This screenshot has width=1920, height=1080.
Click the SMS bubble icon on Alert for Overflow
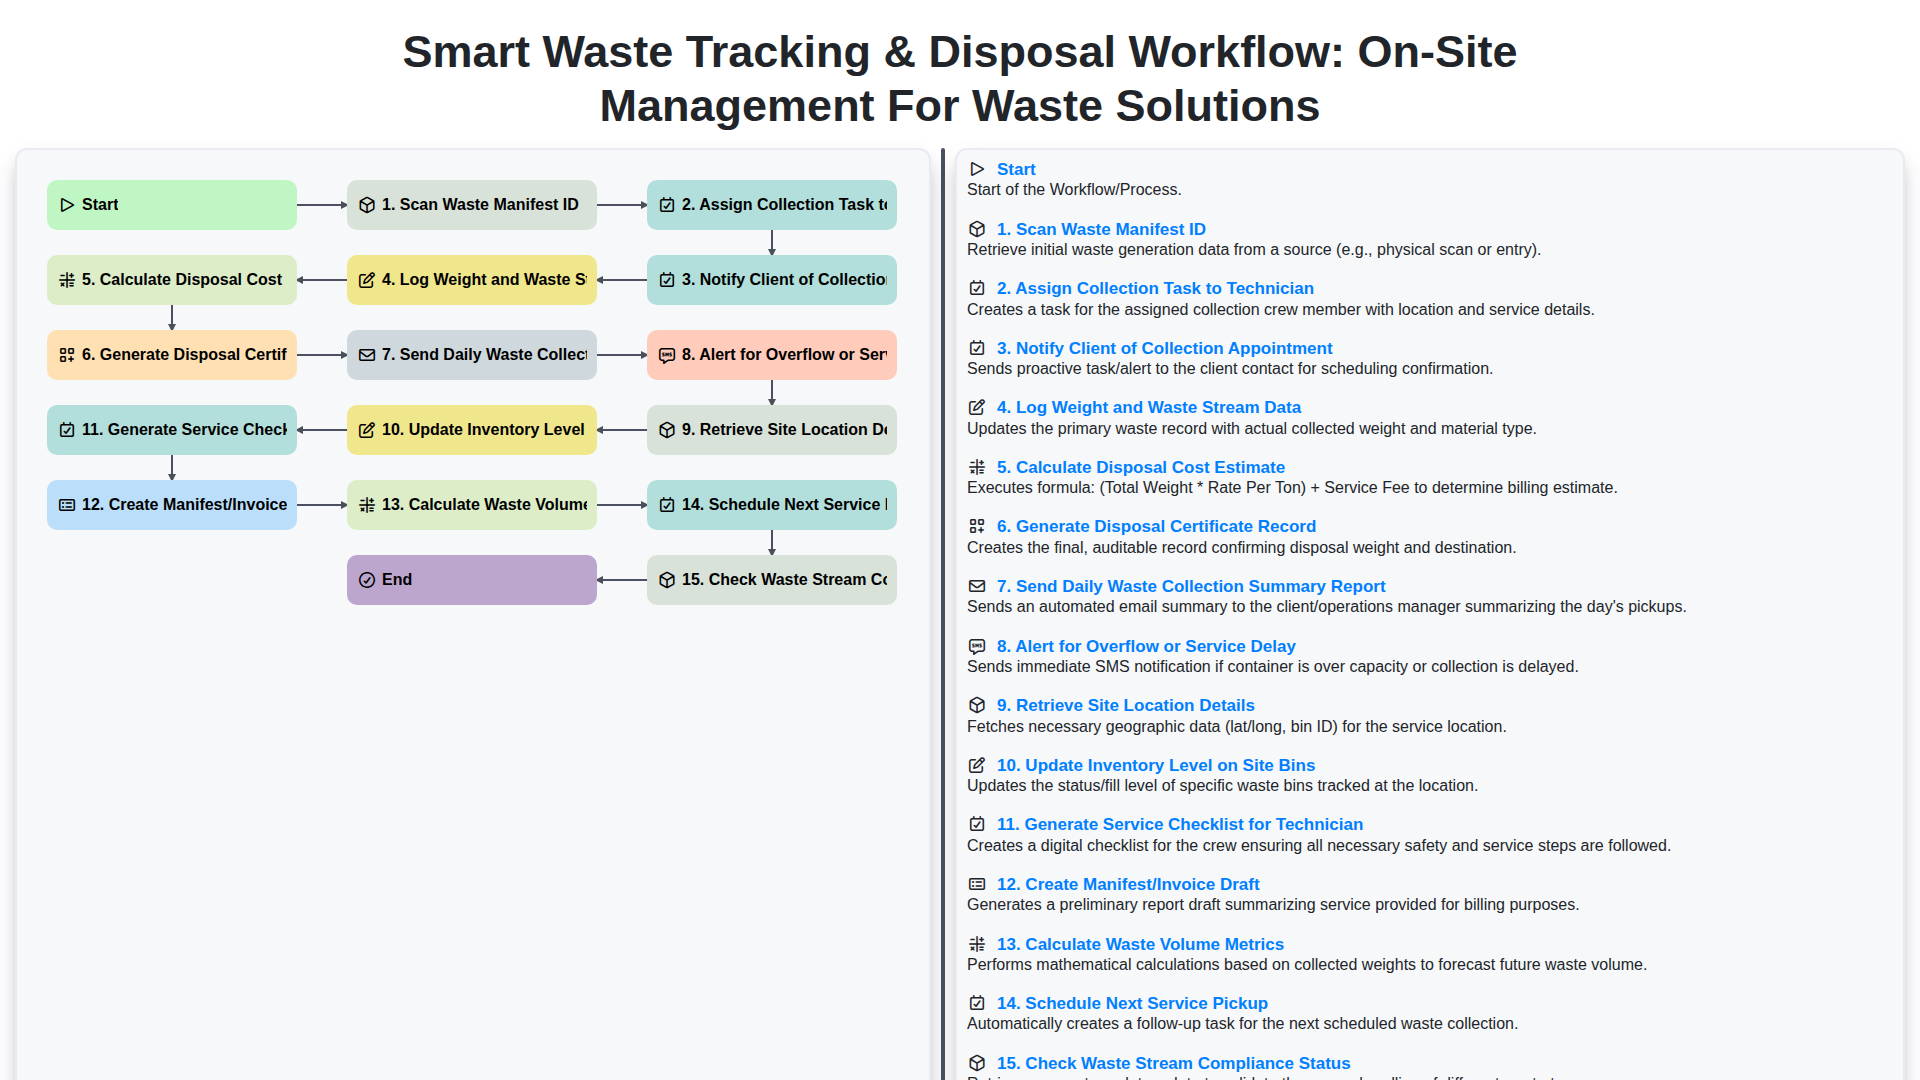pyautogui.click(x=666, y=355)
